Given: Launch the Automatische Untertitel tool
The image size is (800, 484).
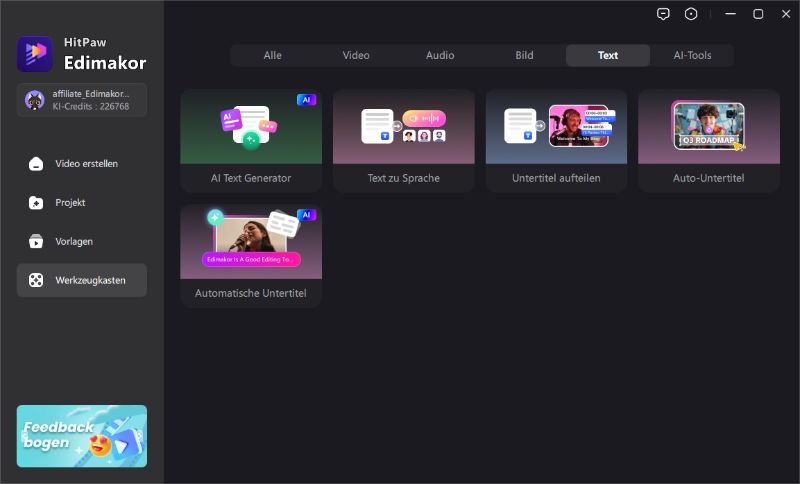Looking at the screenshot, I should click(251, 255).
